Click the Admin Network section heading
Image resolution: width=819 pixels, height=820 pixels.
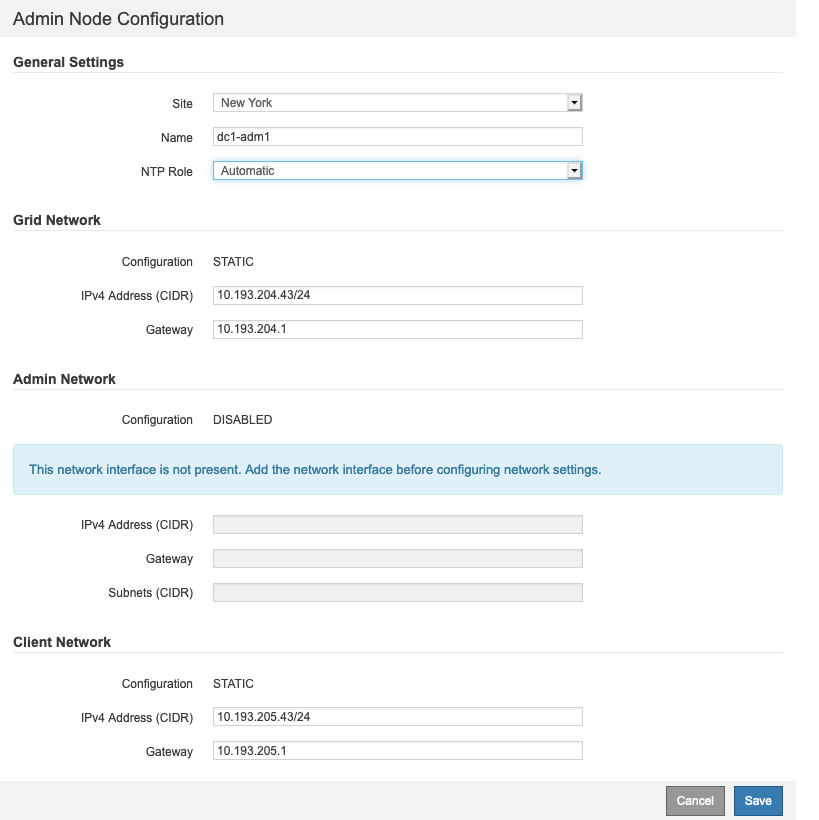click(64, 379)
